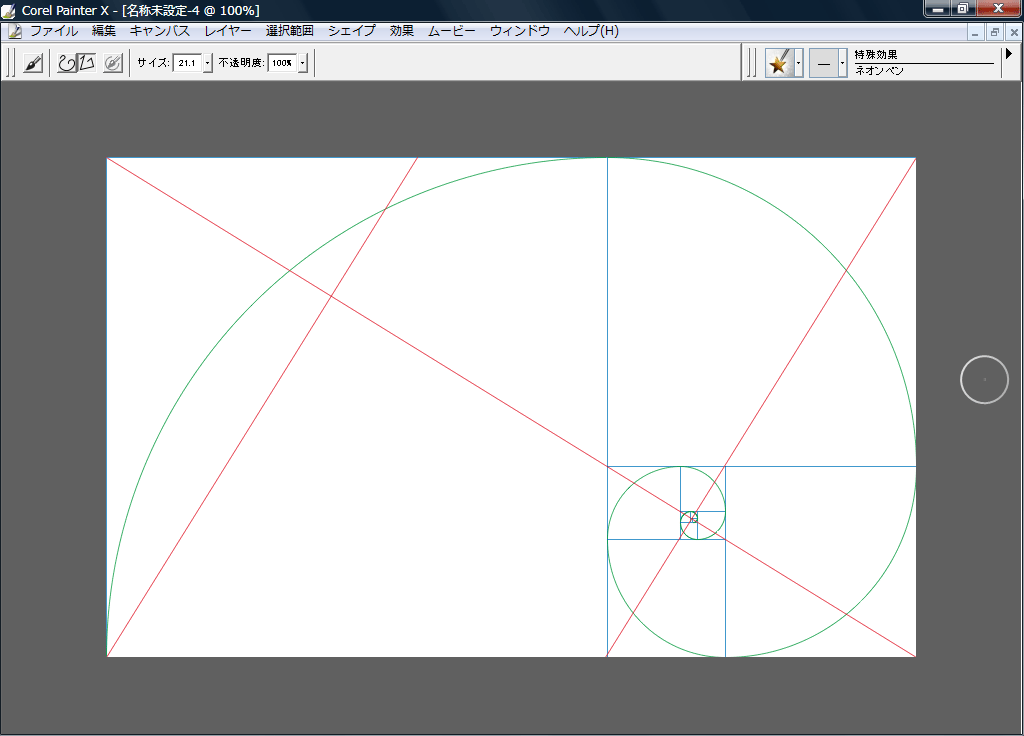
Task: Click the ネオンペン variant name
Action: click(879, 71)
